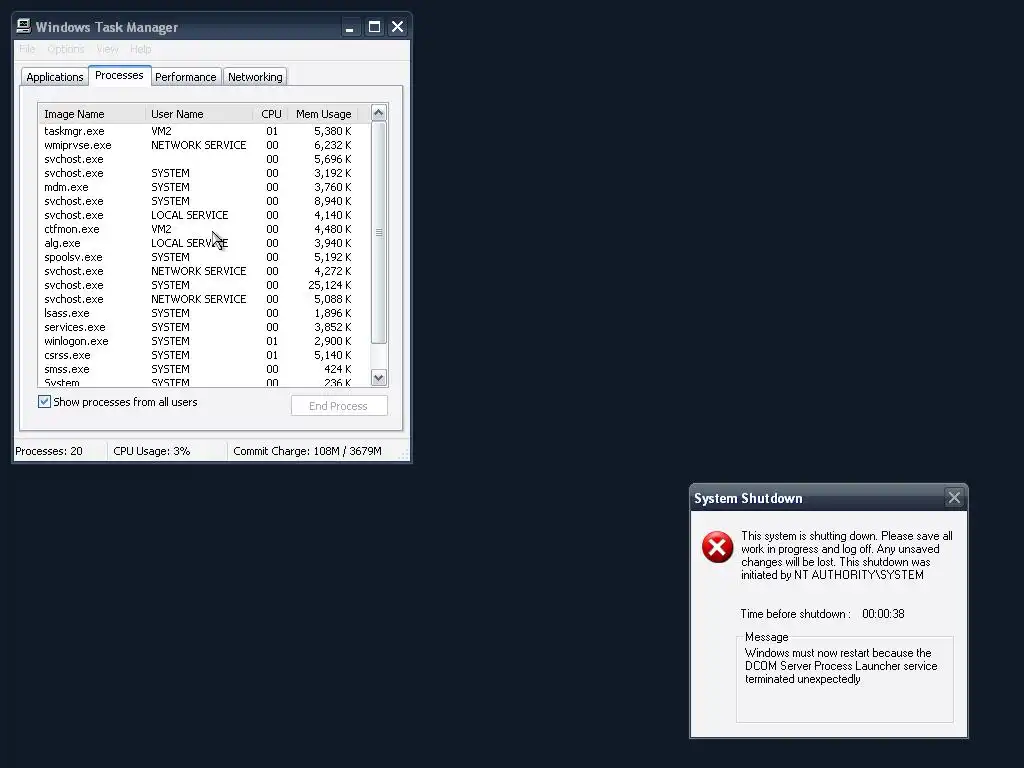Select the alg.exe process
This screenshot has width=1024, height=768.
(x=204, y=243)
